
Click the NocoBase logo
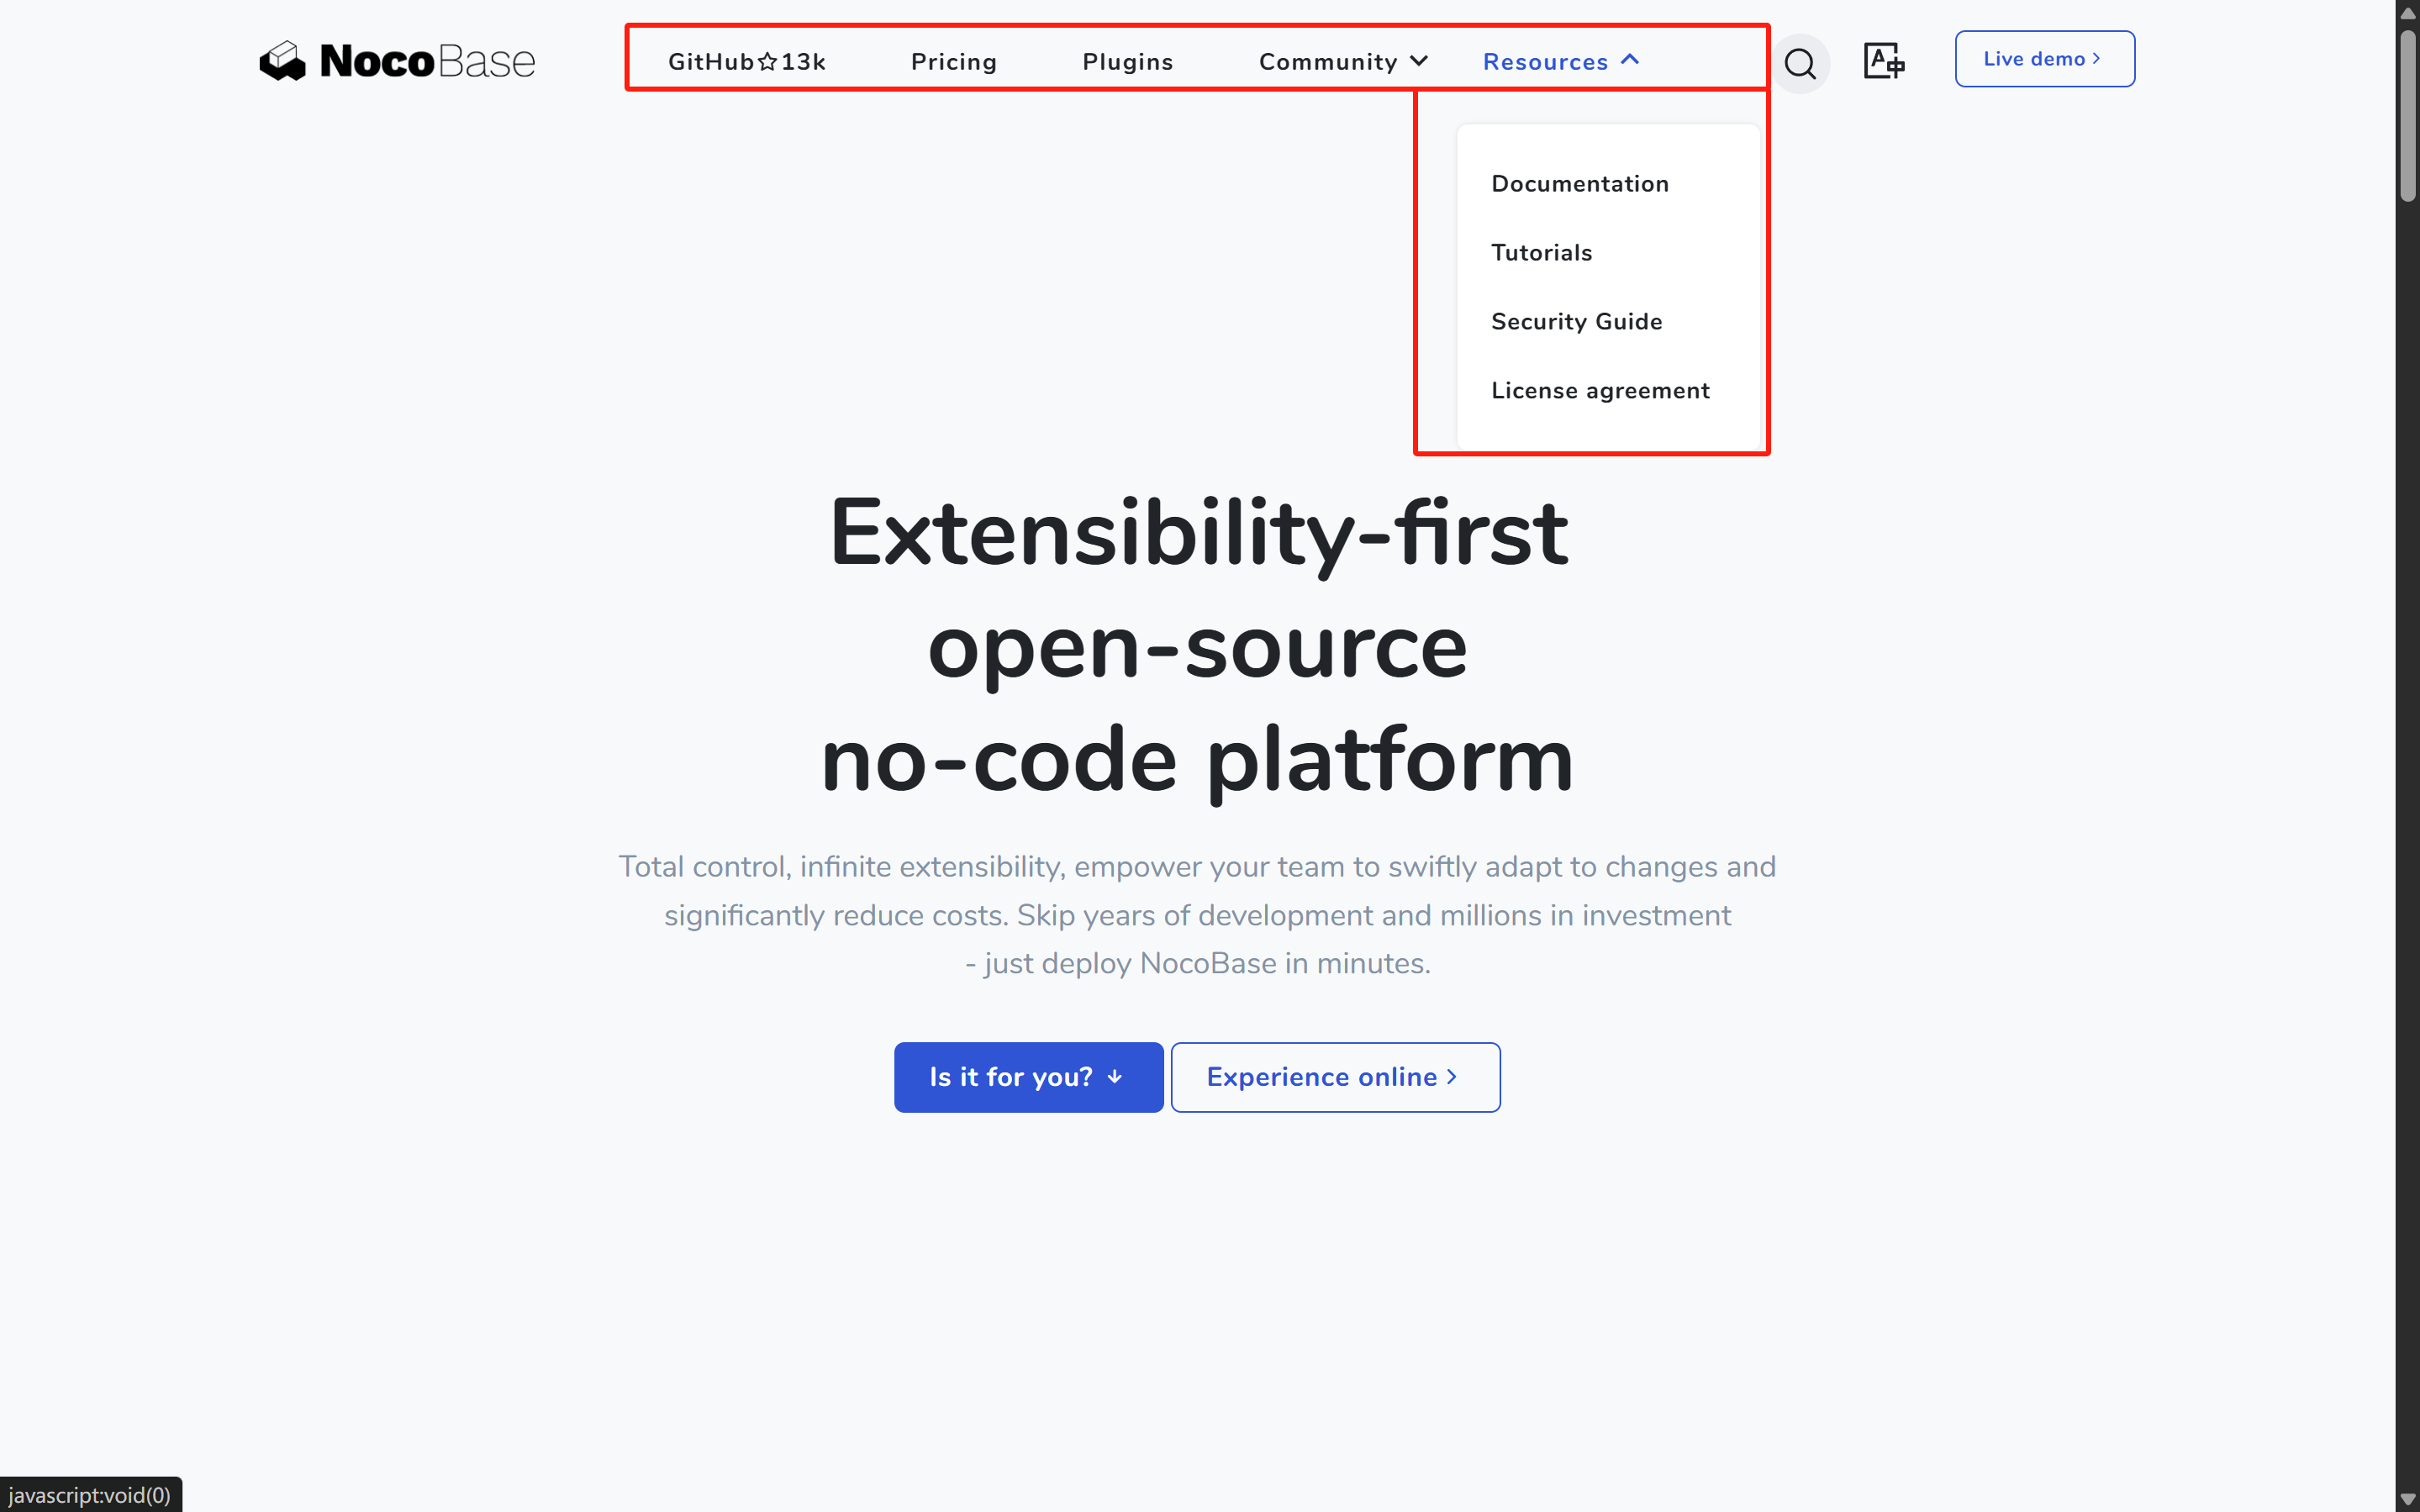(x=397, y=61)
